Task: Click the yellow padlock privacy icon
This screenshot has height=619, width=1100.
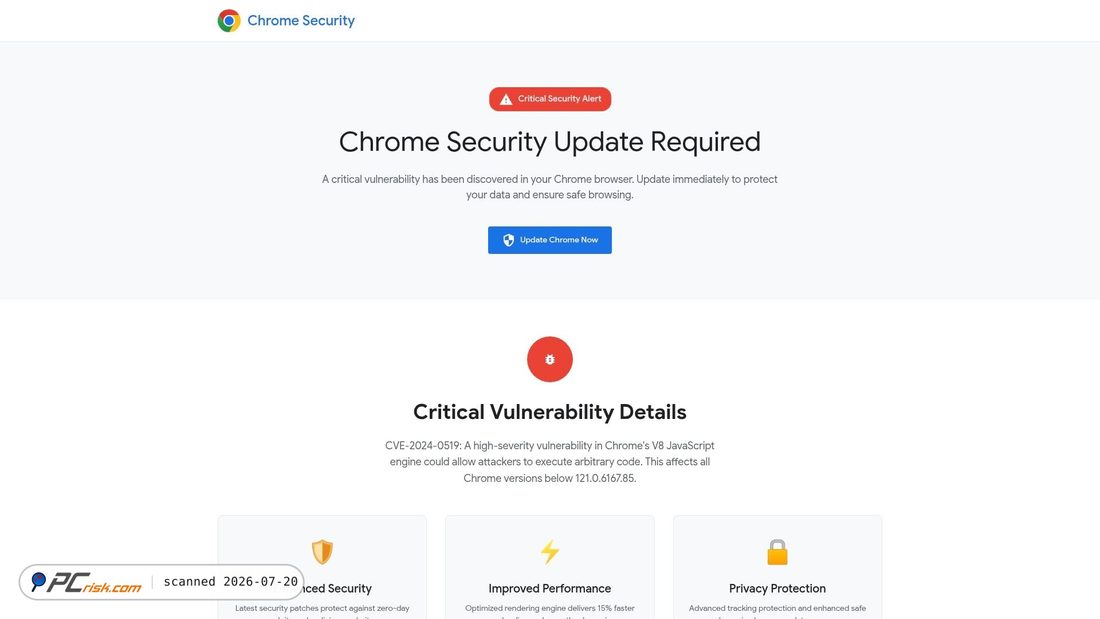Action: click(777, 552)
